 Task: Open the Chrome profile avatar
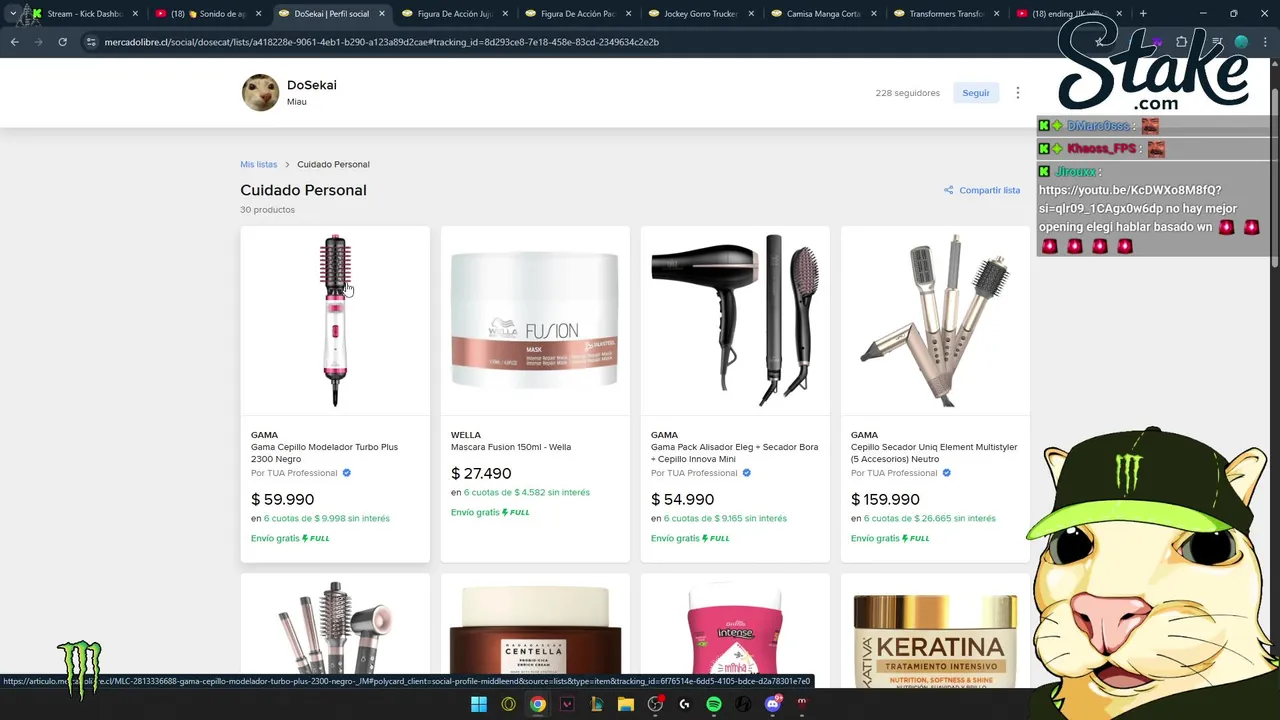click(1241, 42)
